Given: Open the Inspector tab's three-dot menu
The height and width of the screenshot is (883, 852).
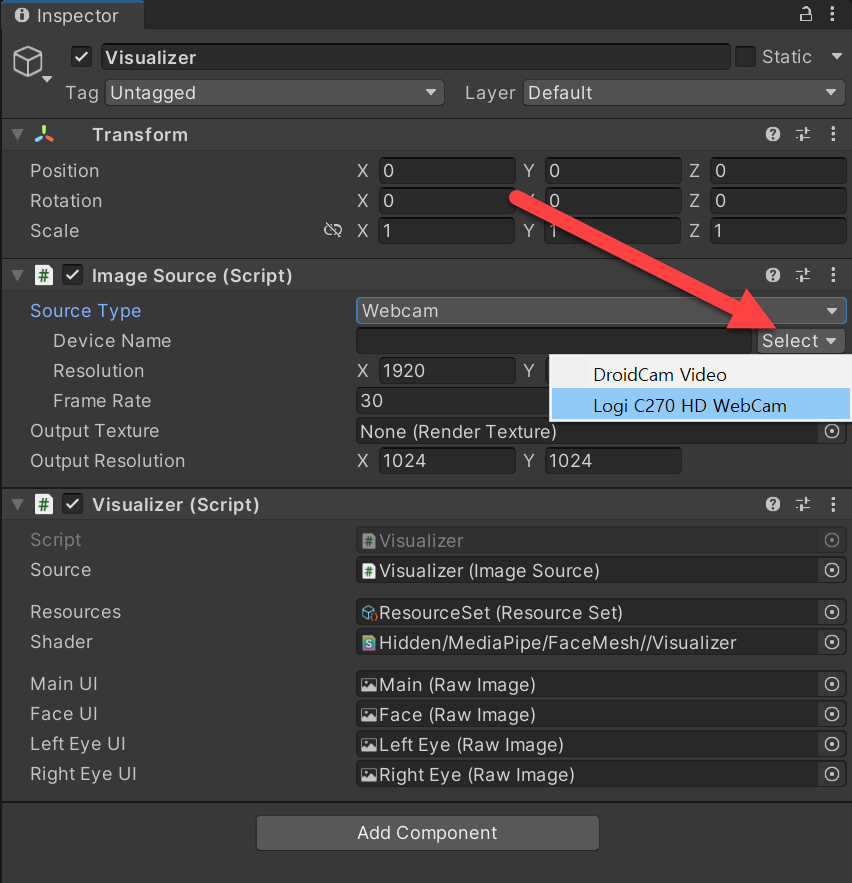Looking at the screenshot, I should pos(832,14).
